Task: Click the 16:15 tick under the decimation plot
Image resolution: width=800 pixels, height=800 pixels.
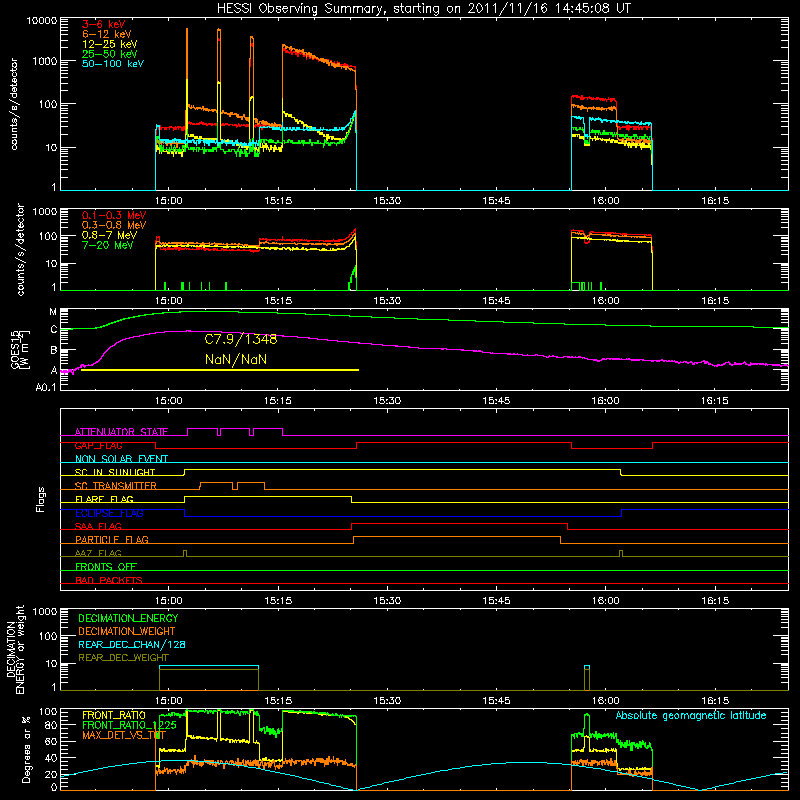Action: [715, 701]
